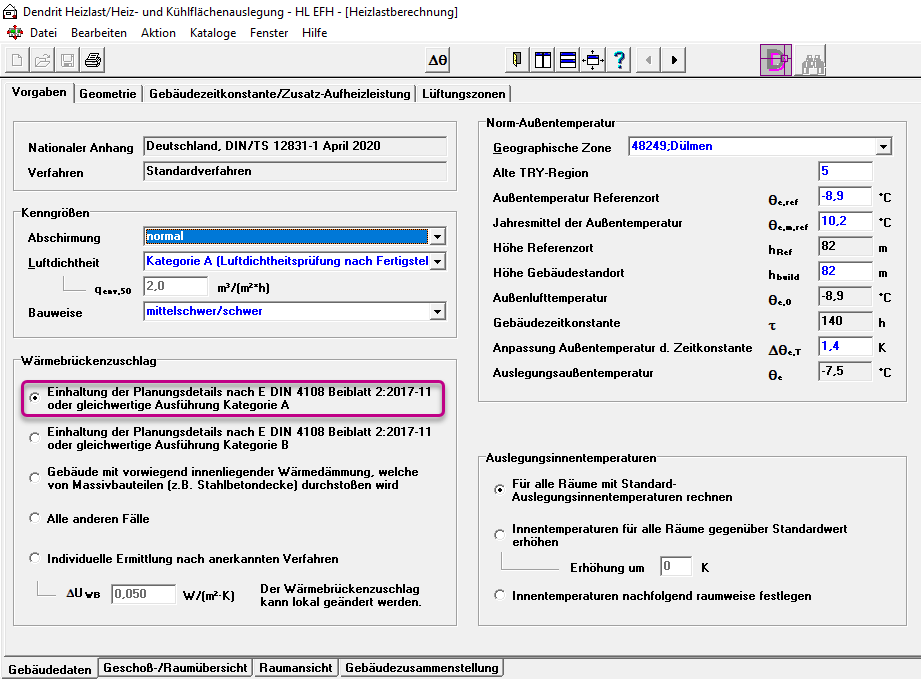Screen dimensions: 921x679
Task: Open help with the question mark icon
Action: click(x=619, y=60)
